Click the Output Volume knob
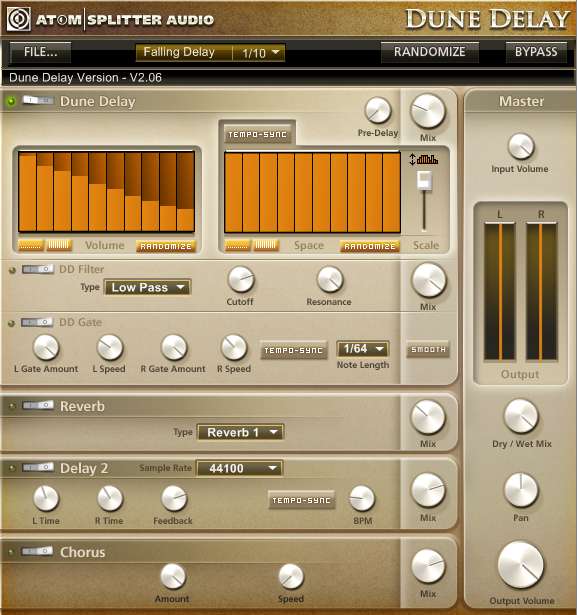The height and width of the screenshot is (615, 577). [521, 566]
